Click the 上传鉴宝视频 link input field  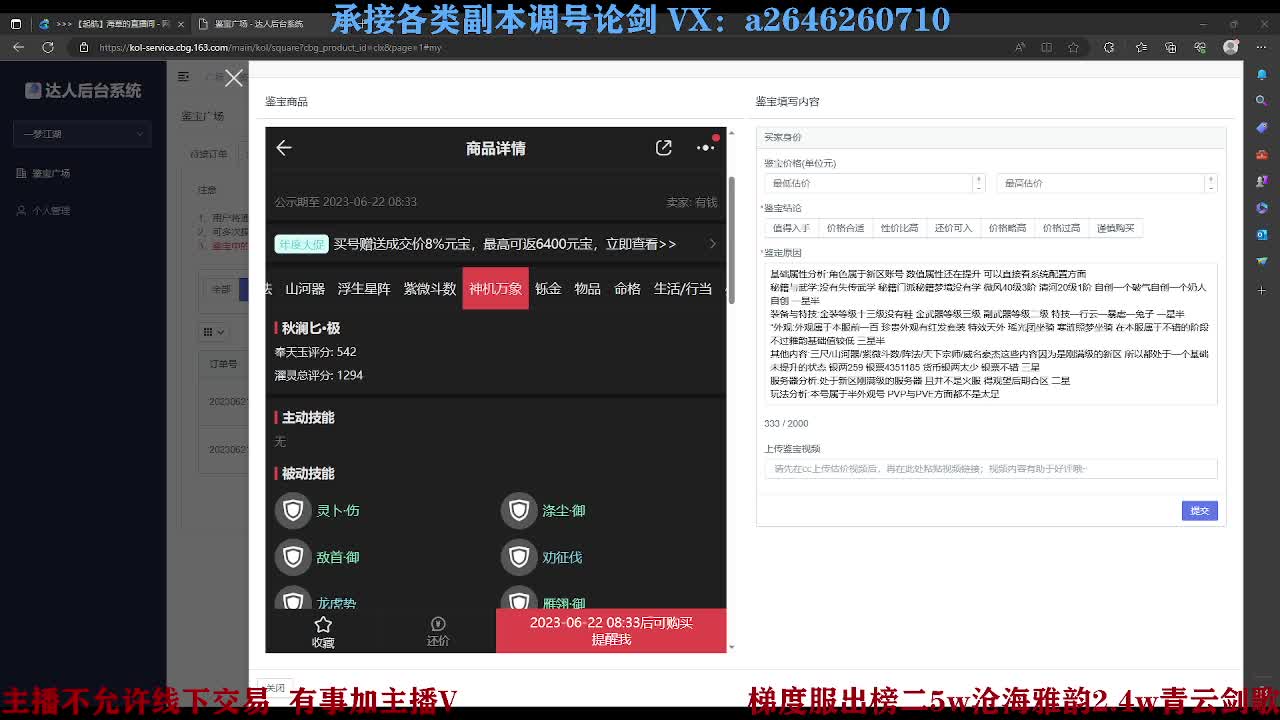pyautogui.click(x=991, y=468)
